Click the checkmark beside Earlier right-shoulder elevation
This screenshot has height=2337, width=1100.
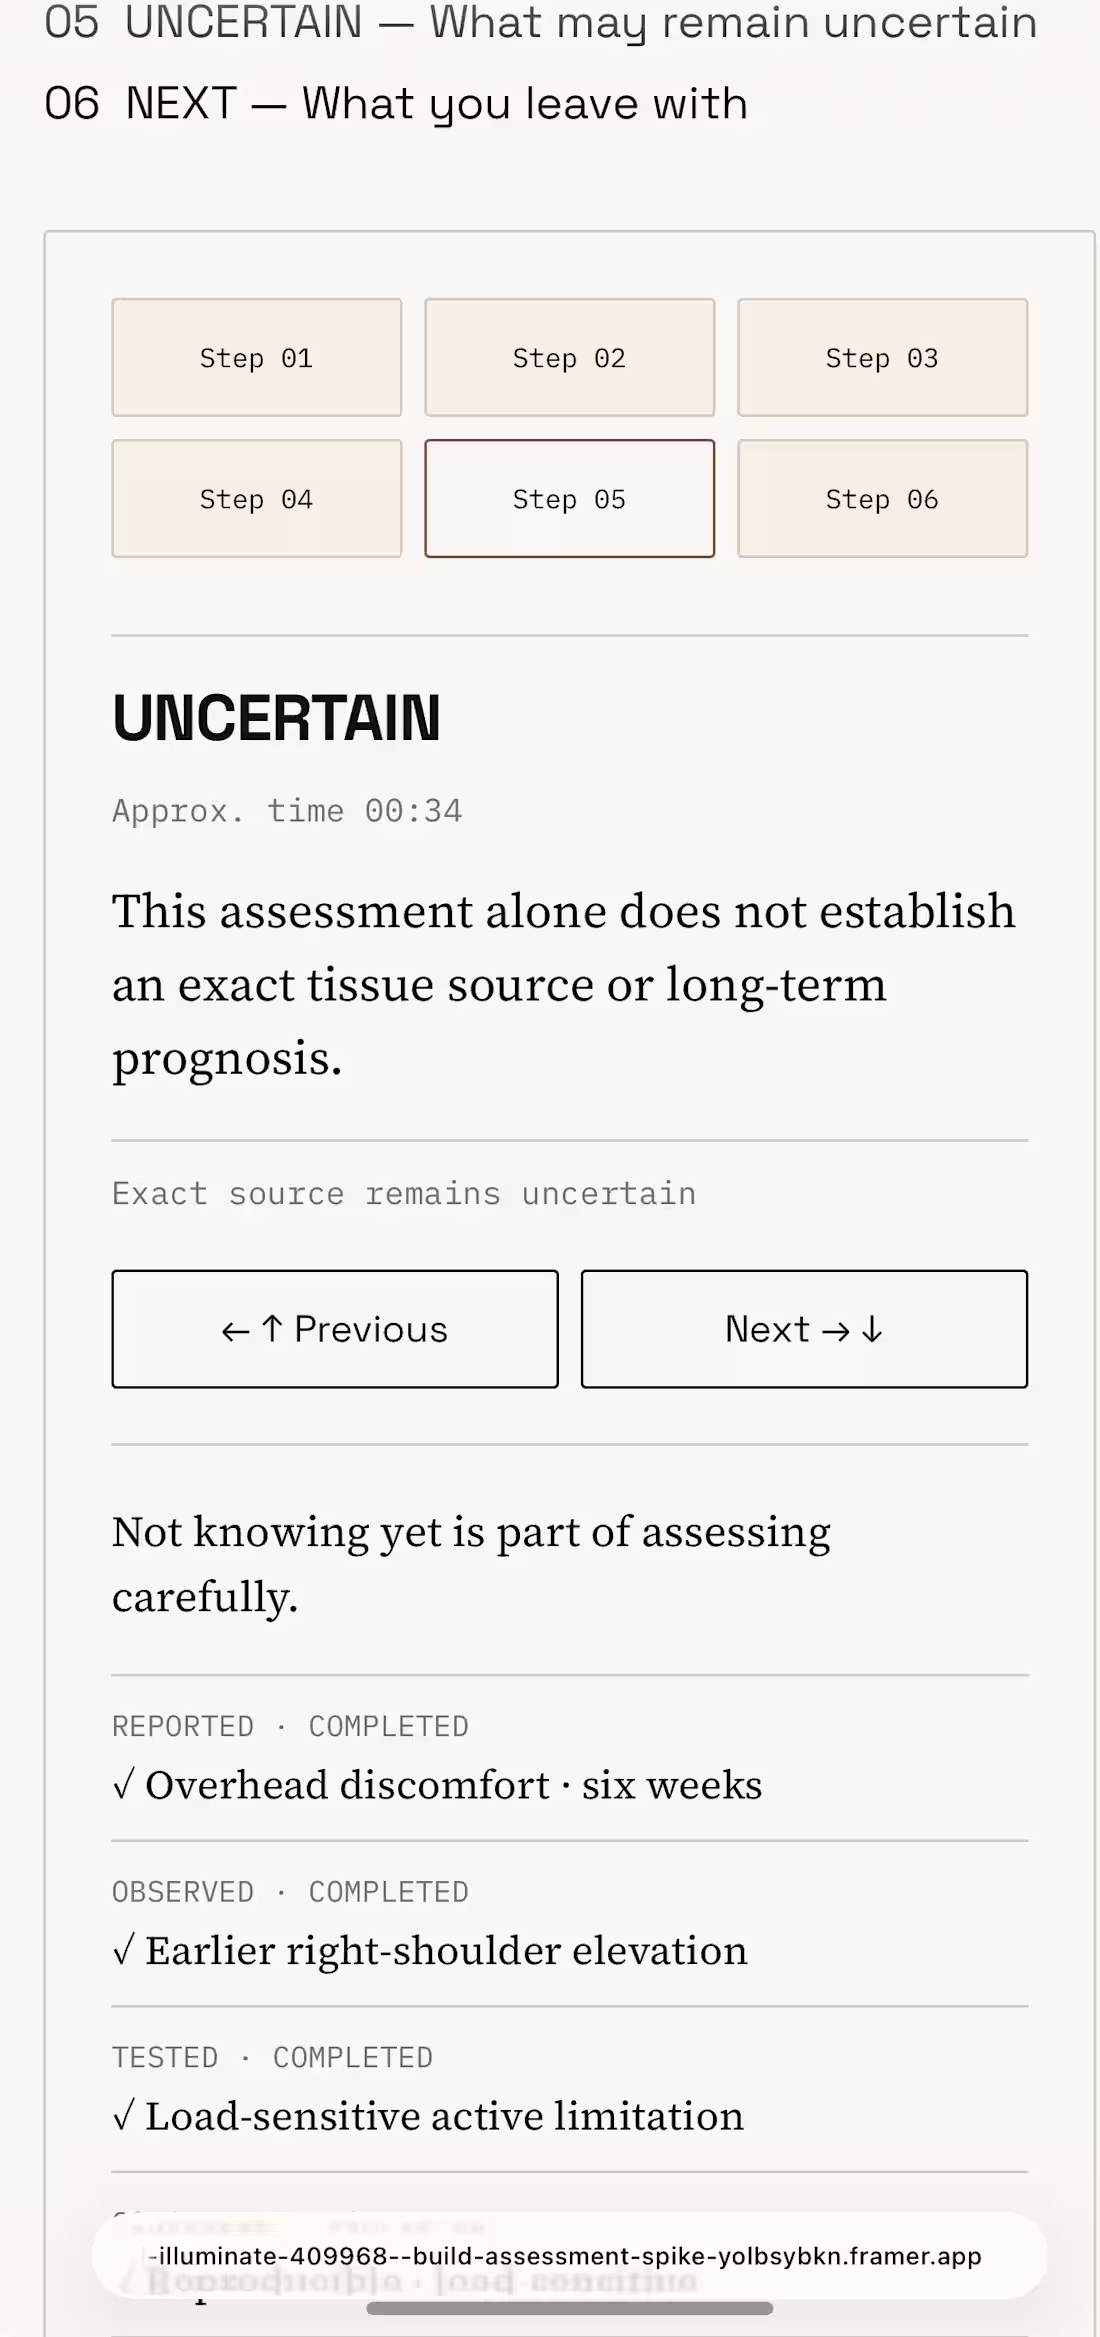tap(124, 1950)
